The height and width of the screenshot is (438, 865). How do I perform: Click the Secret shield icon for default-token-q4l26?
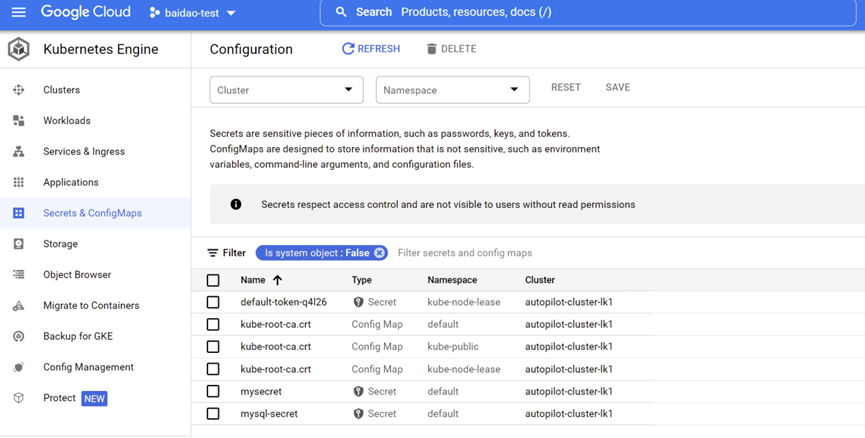click(359, 302)
